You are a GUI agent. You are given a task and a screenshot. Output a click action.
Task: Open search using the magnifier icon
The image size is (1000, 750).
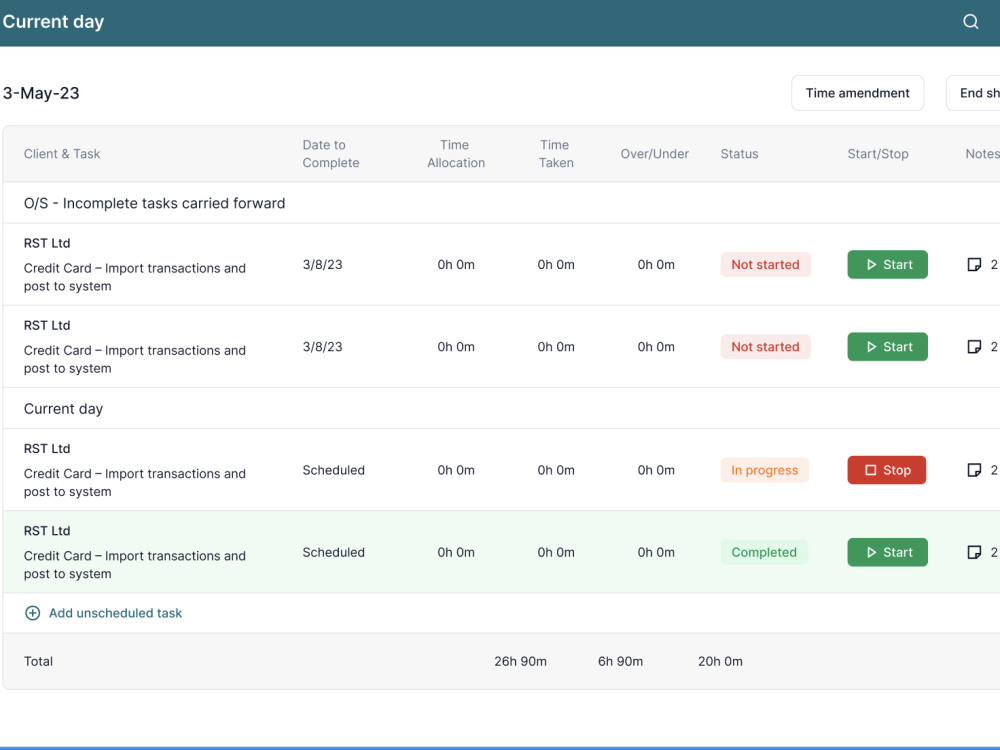pos(971,22)
